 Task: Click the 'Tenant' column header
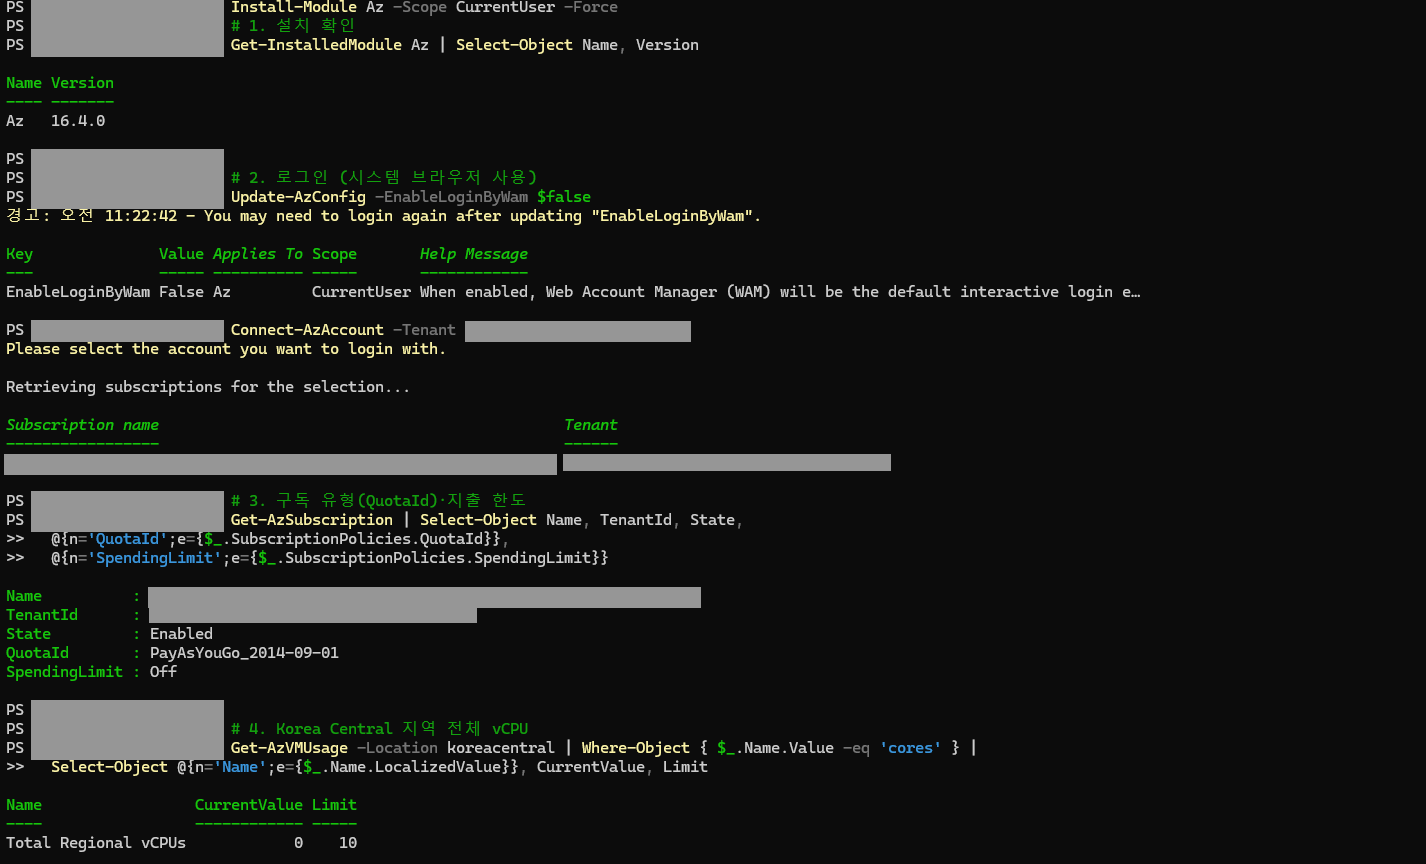591,425
